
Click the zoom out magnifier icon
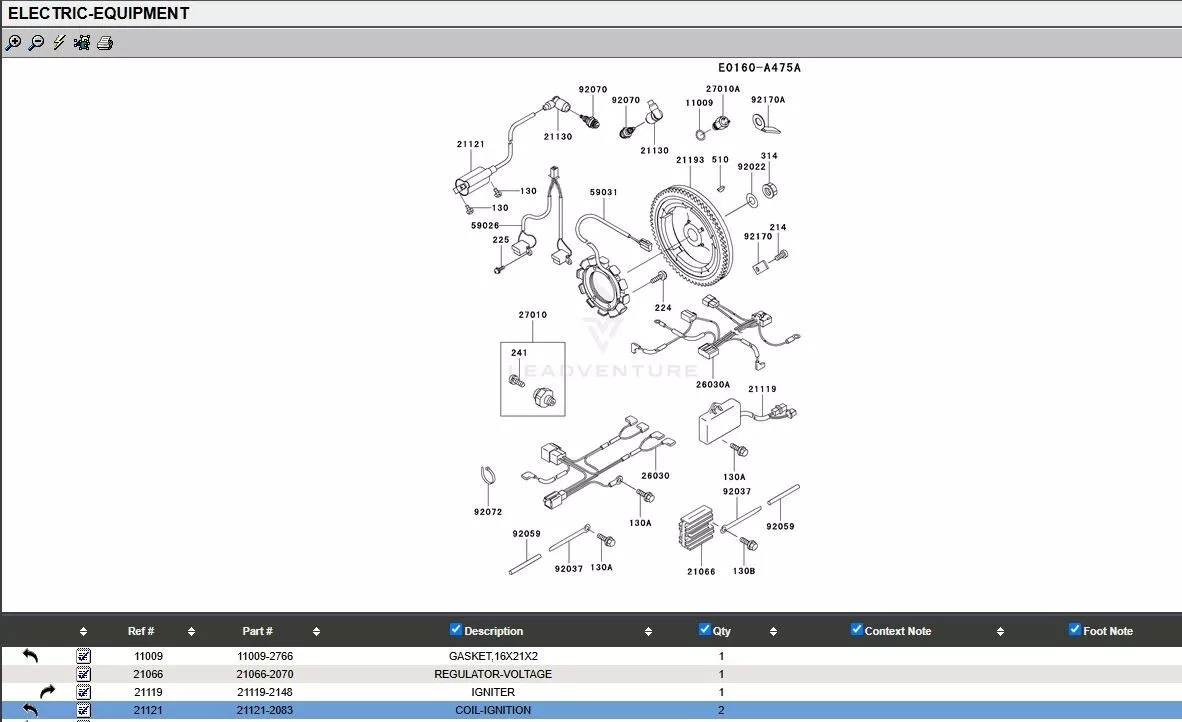tap(36, 43)
